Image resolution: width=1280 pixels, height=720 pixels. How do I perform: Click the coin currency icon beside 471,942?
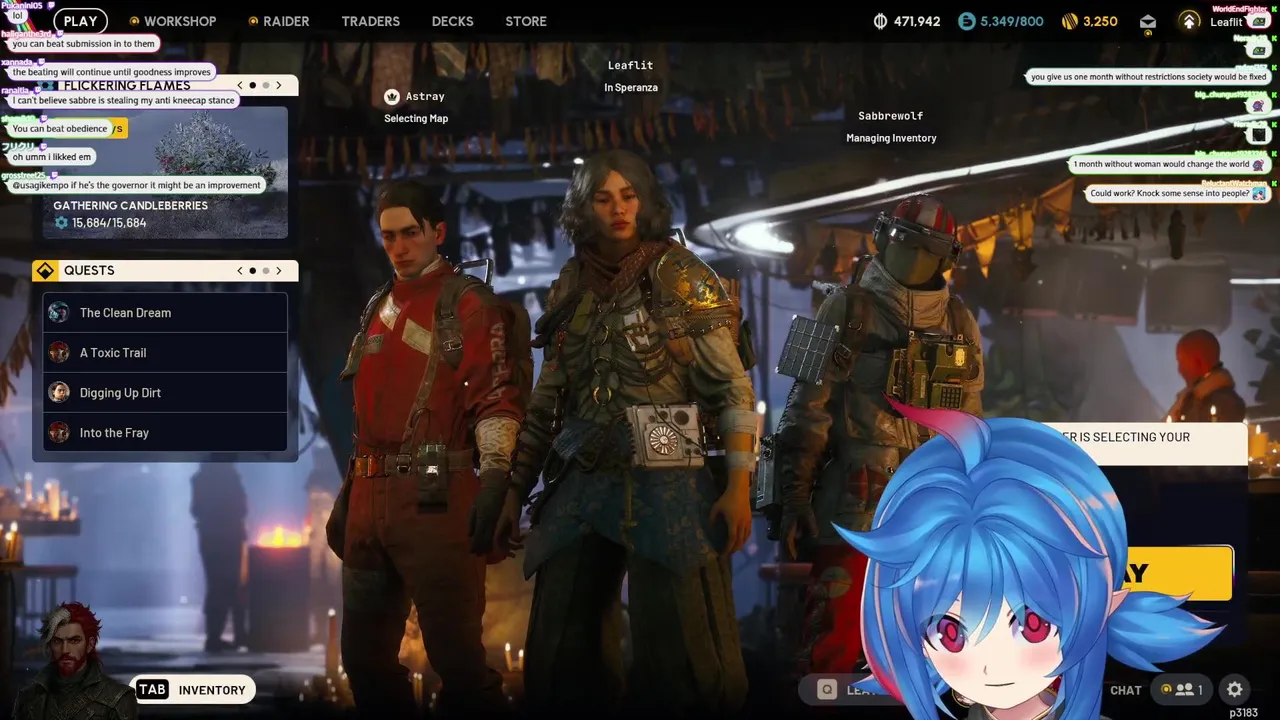pos(881,21)
